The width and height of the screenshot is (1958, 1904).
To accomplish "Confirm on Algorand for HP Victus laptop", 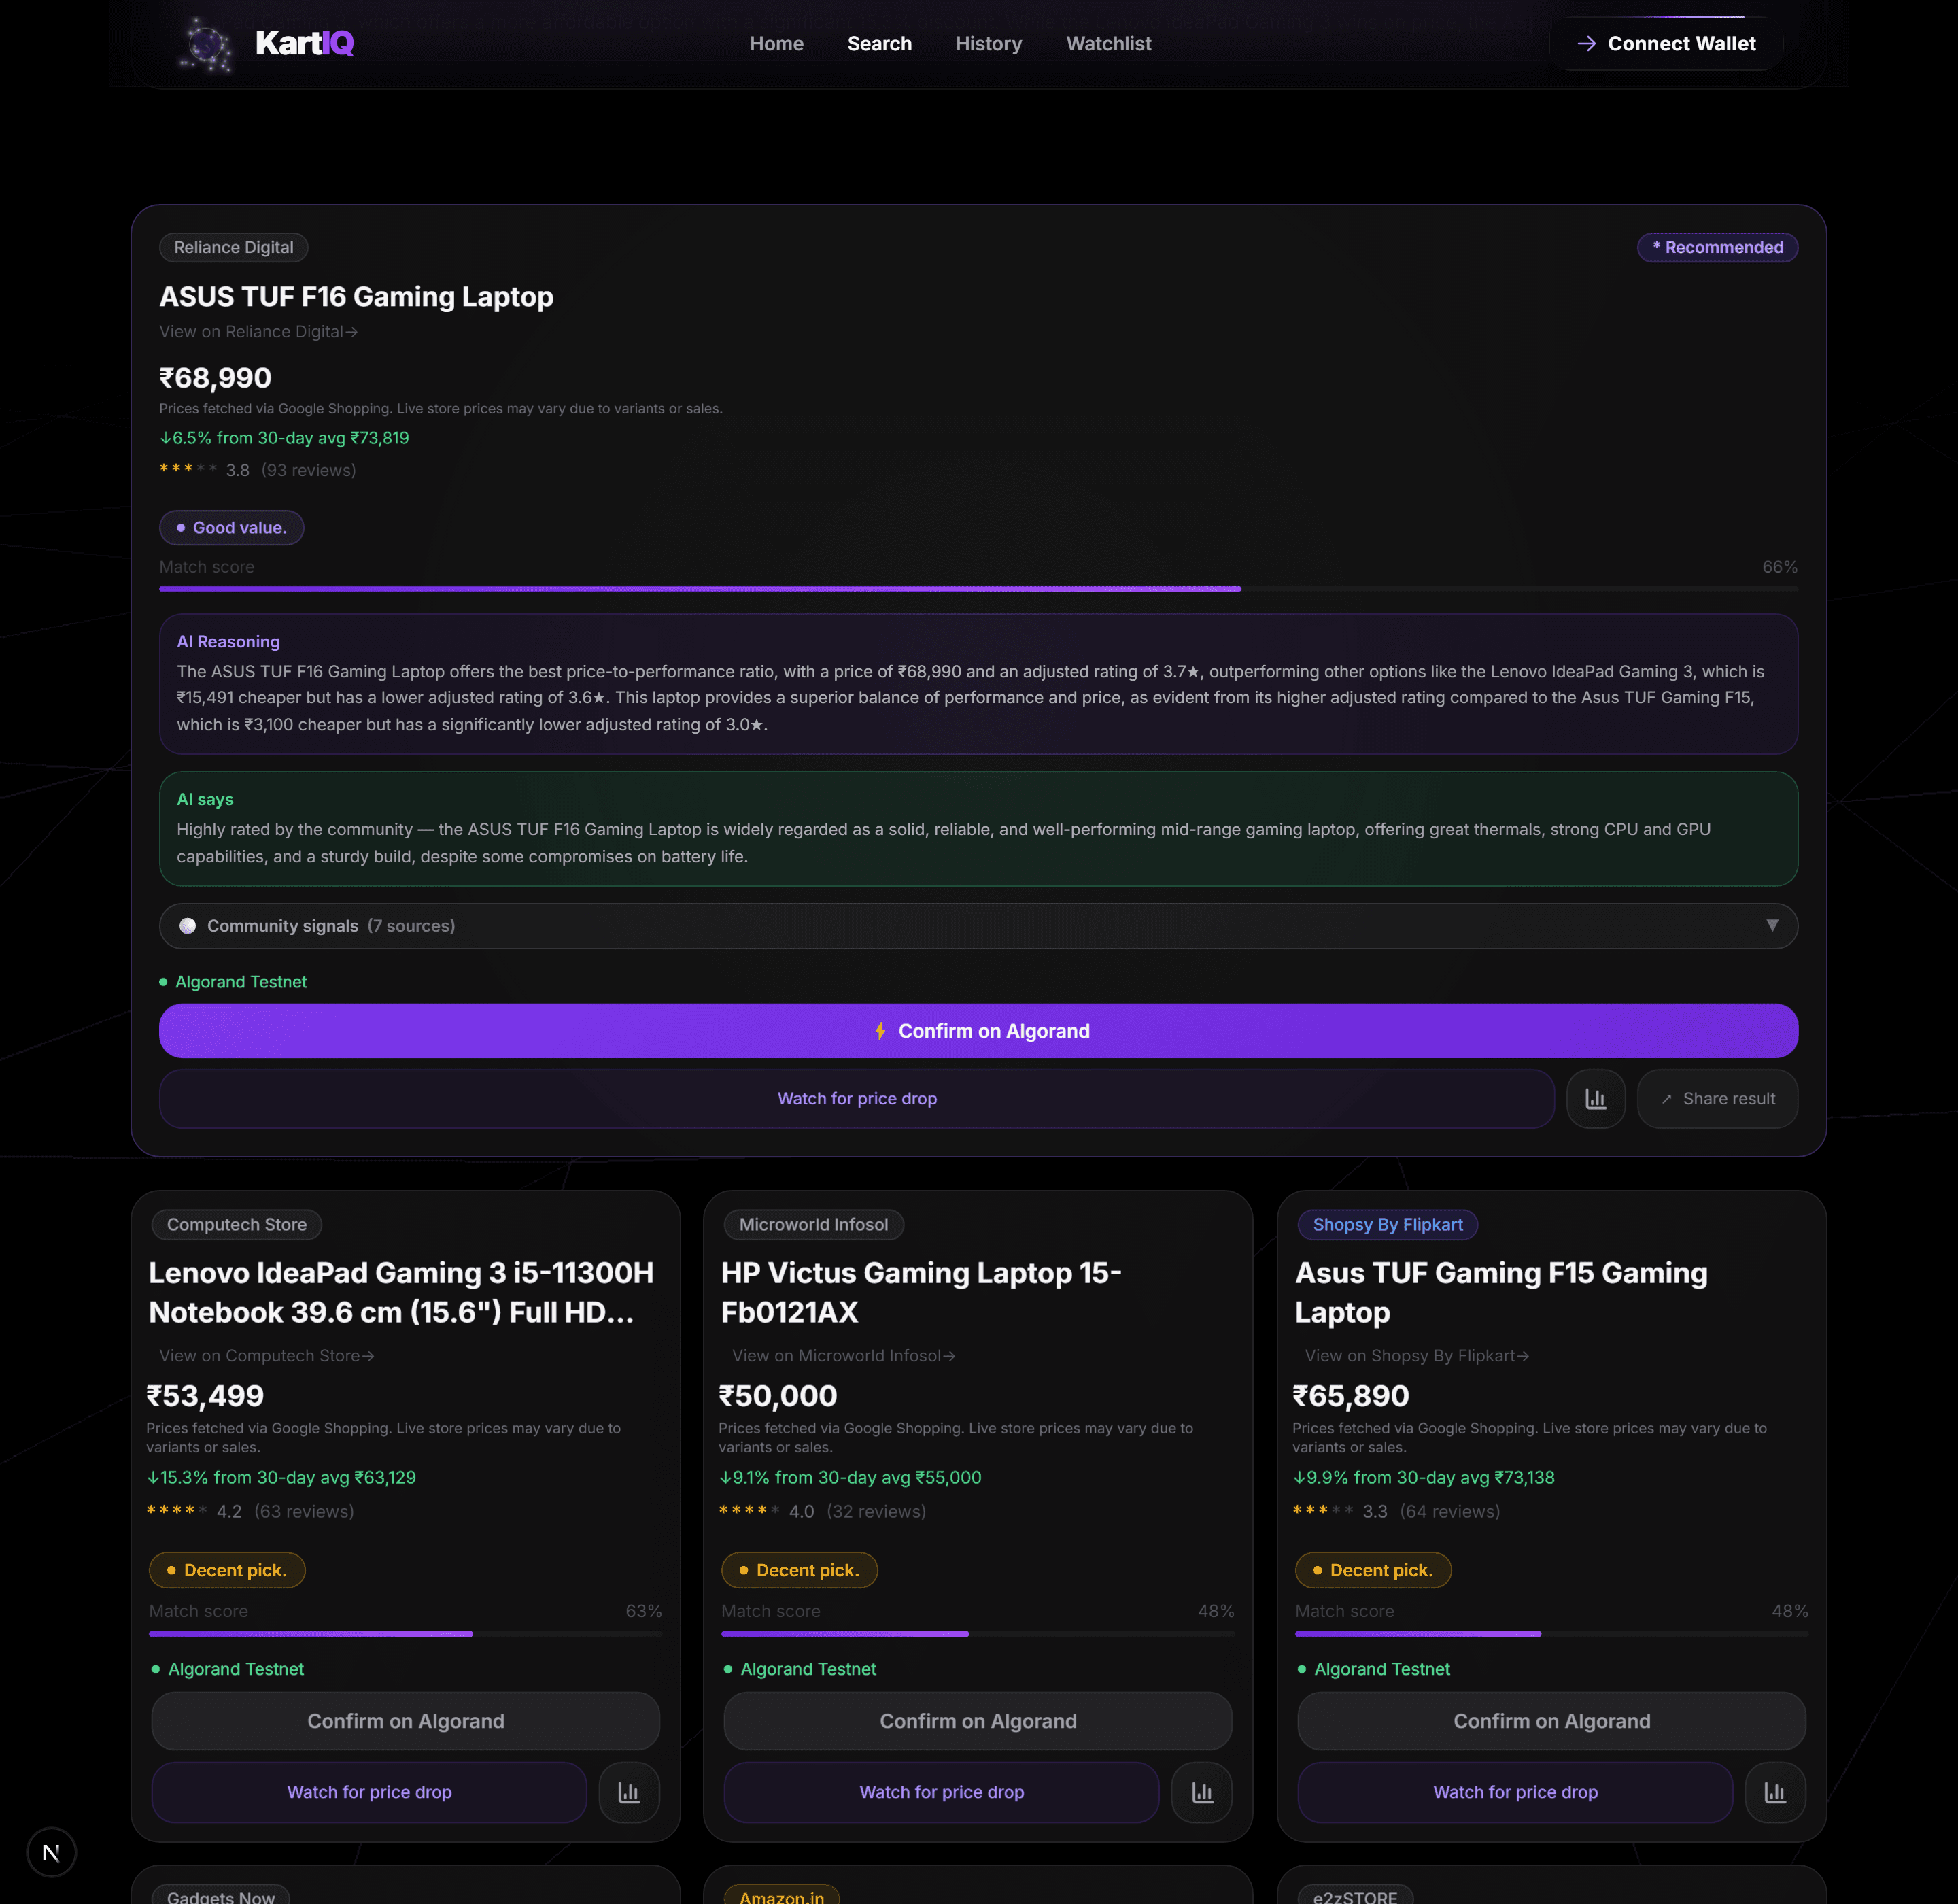I will pyautogui.click(x=978, y=1721).
